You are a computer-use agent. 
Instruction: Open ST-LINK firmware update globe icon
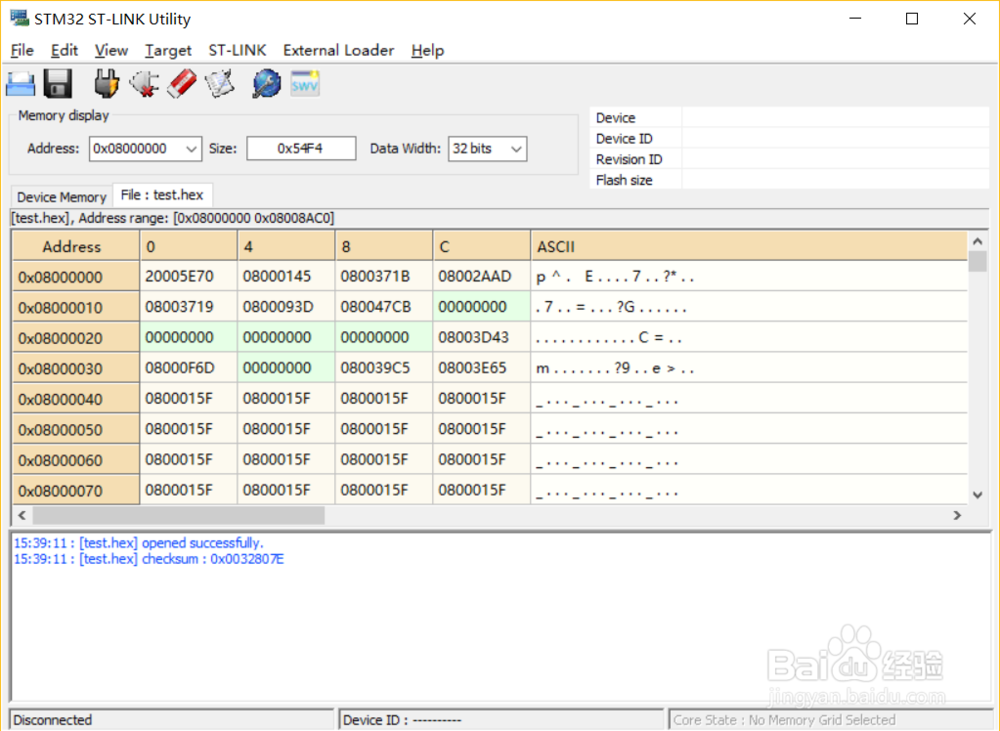point(267,84)
